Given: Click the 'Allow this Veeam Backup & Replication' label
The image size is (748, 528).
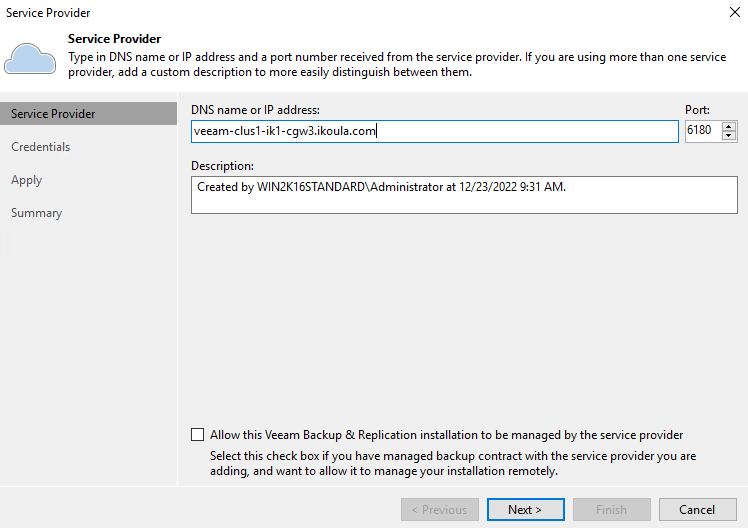Looking at the screenshot, I should coord(447,435).
